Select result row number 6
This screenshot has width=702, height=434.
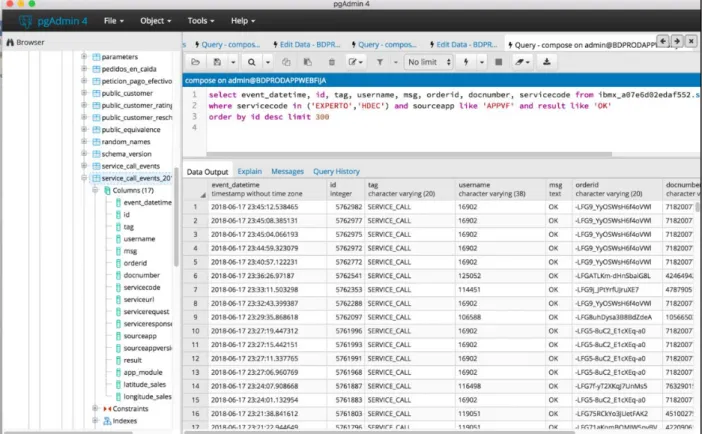(x=195, y=276)
